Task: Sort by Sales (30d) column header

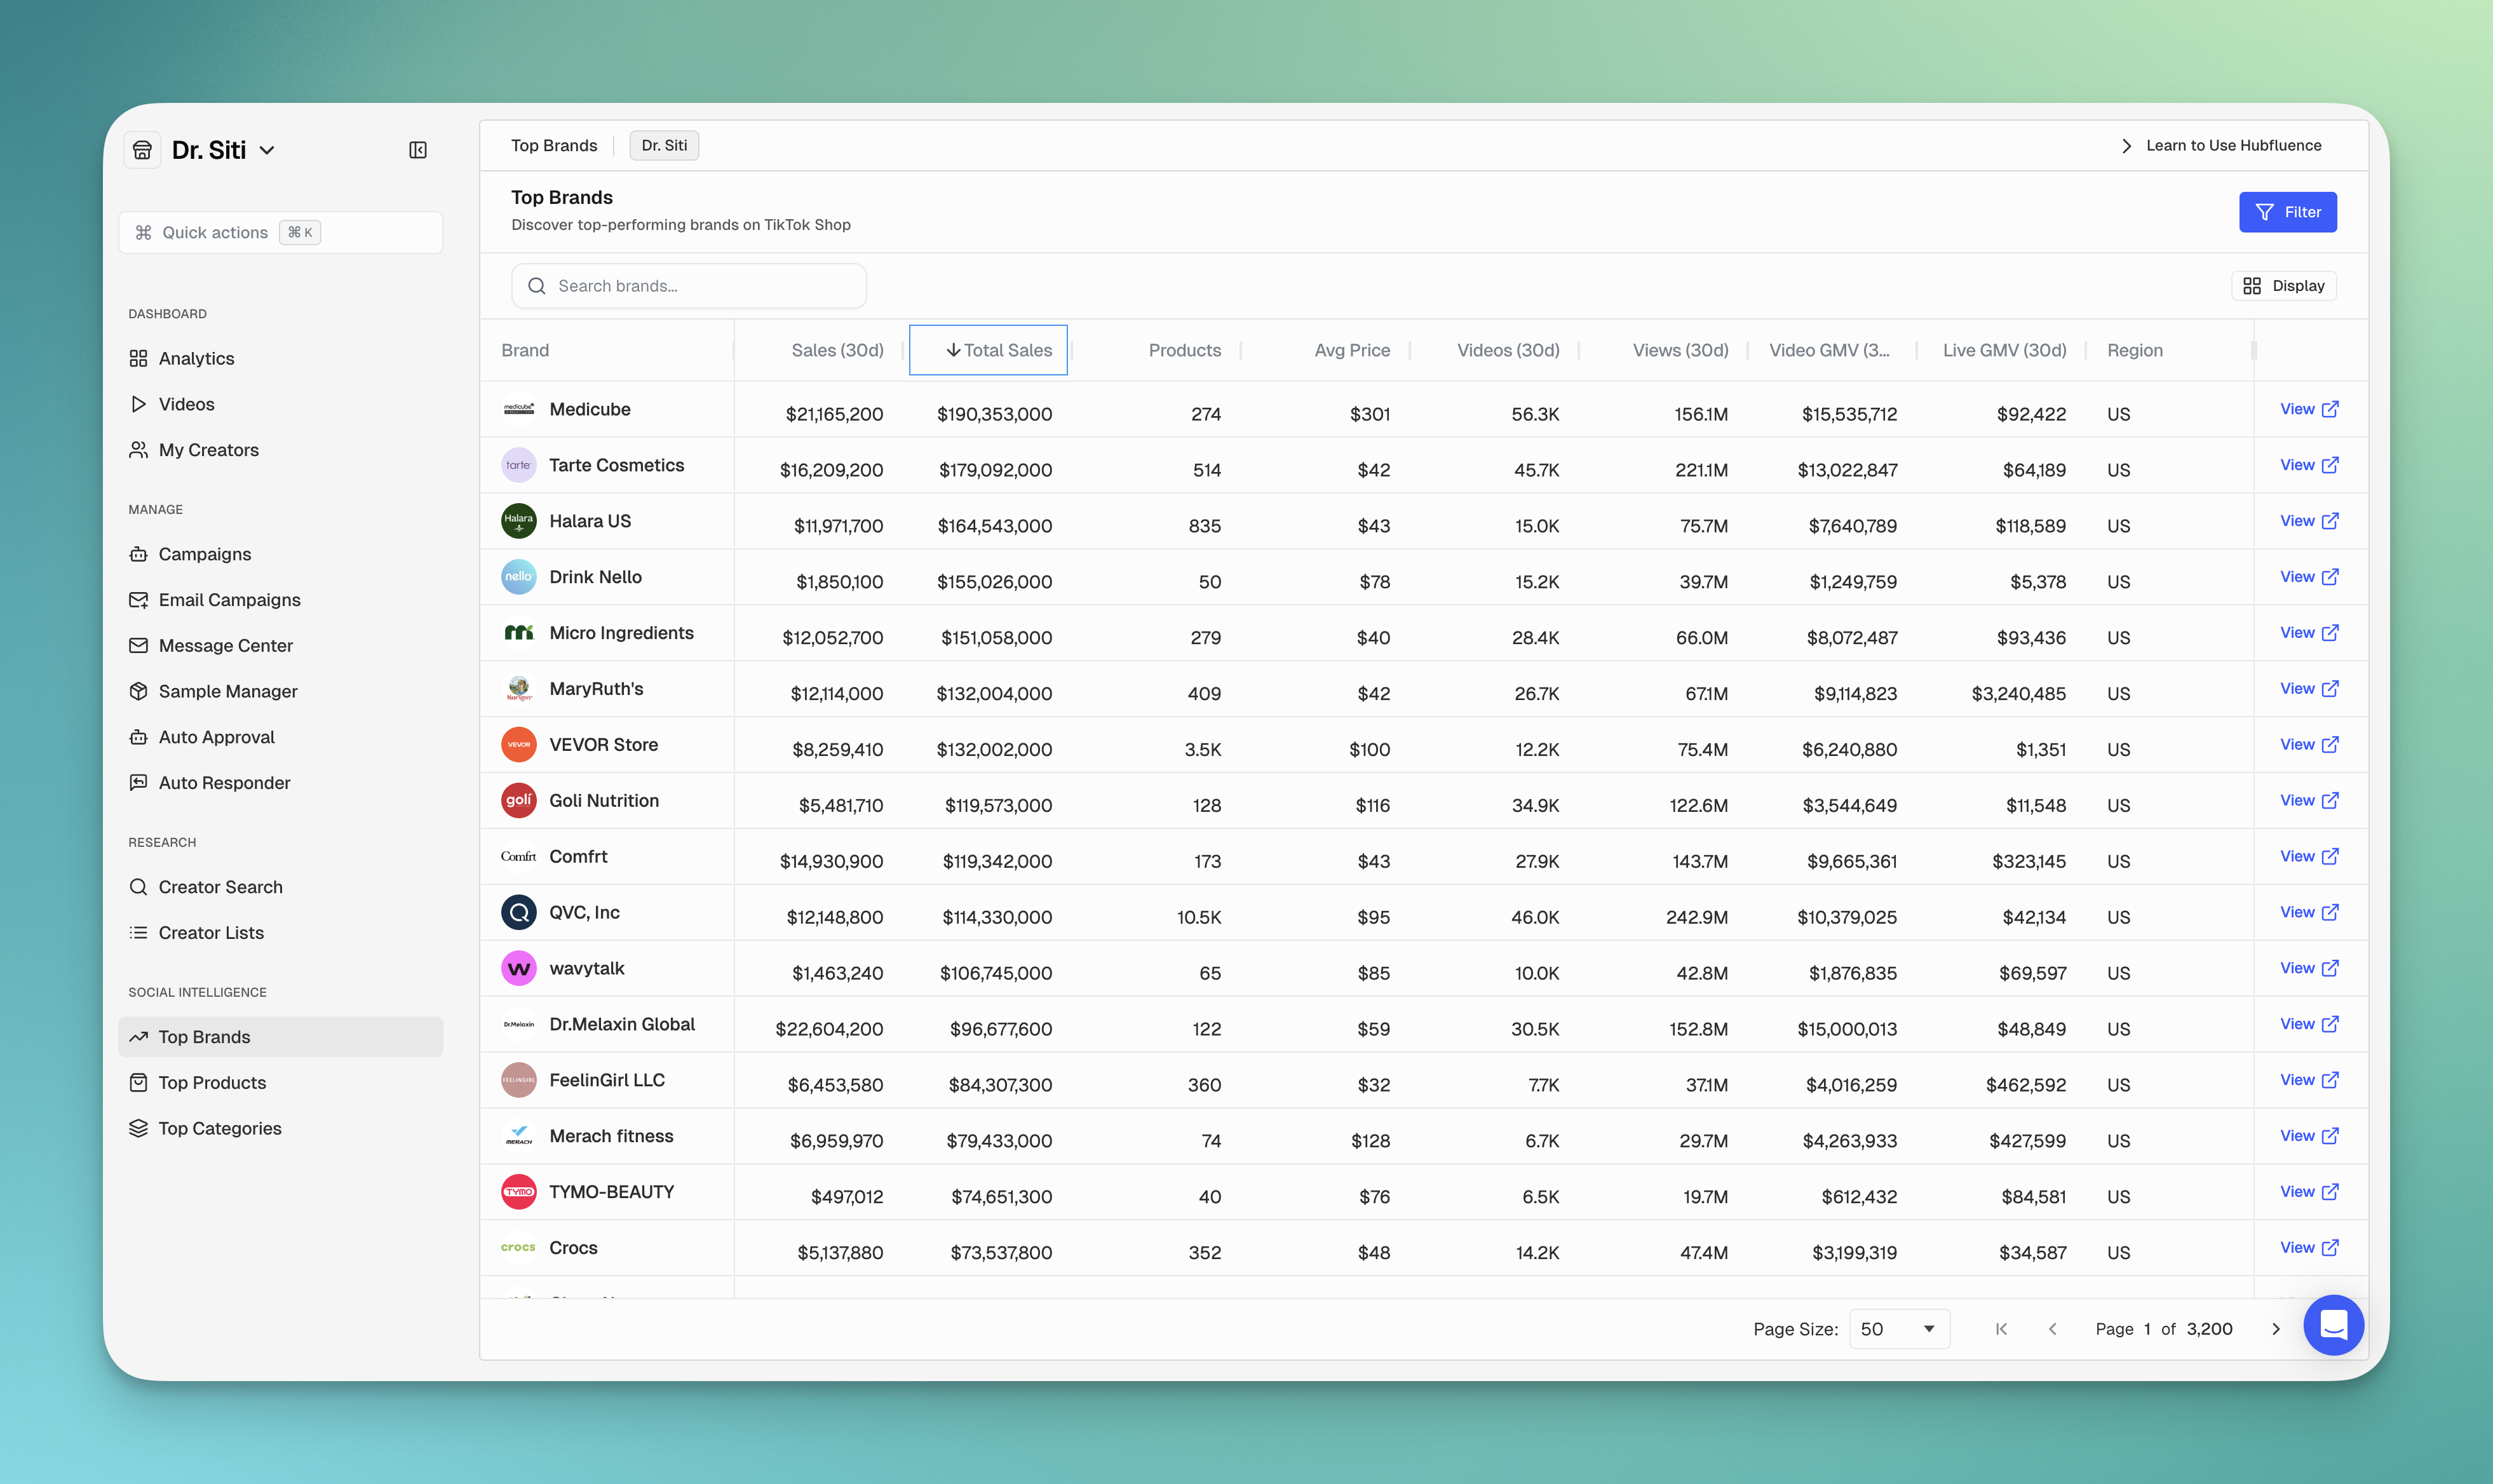Action: point(837,350)
